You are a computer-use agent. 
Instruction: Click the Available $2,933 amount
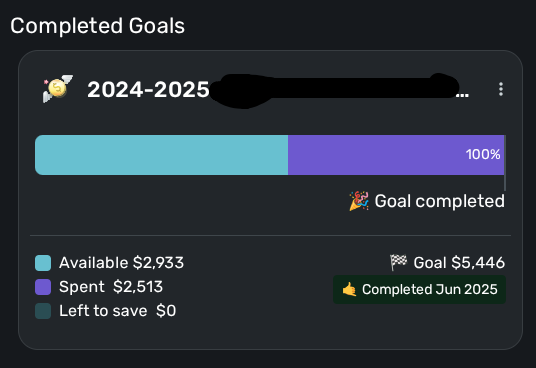[x=121, y=263]
